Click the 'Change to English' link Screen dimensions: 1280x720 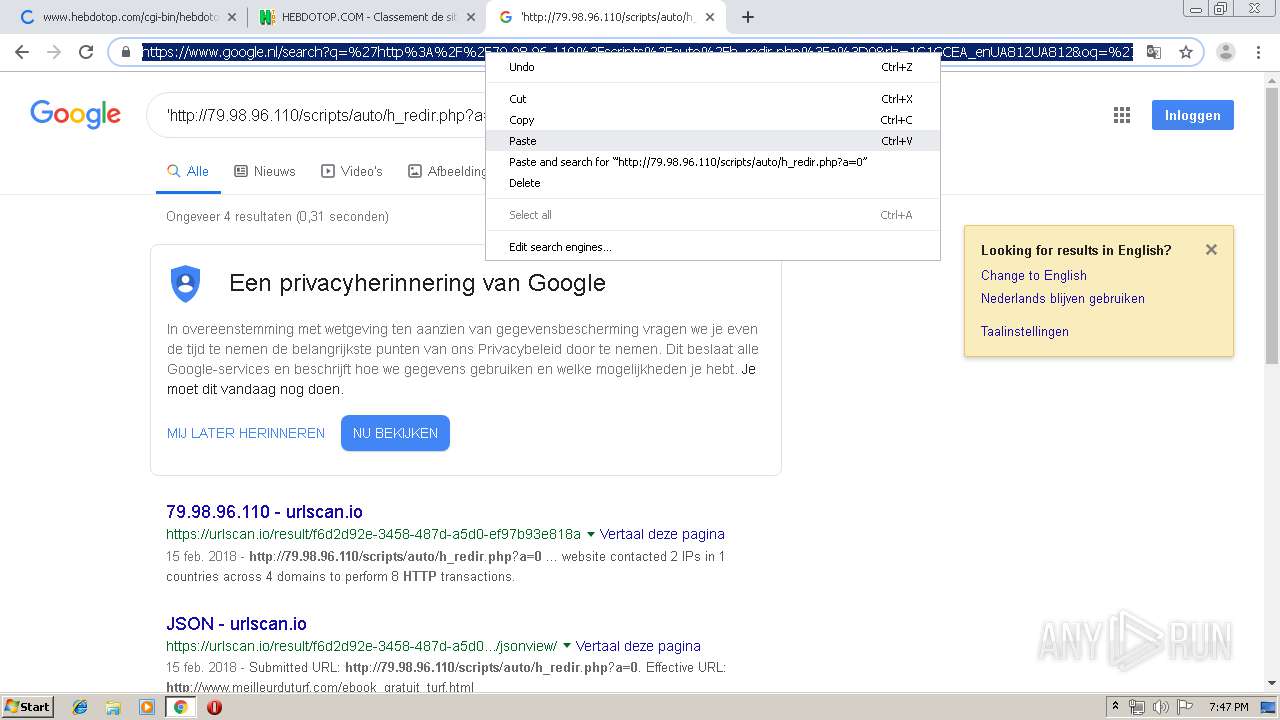pos(1033,275)
